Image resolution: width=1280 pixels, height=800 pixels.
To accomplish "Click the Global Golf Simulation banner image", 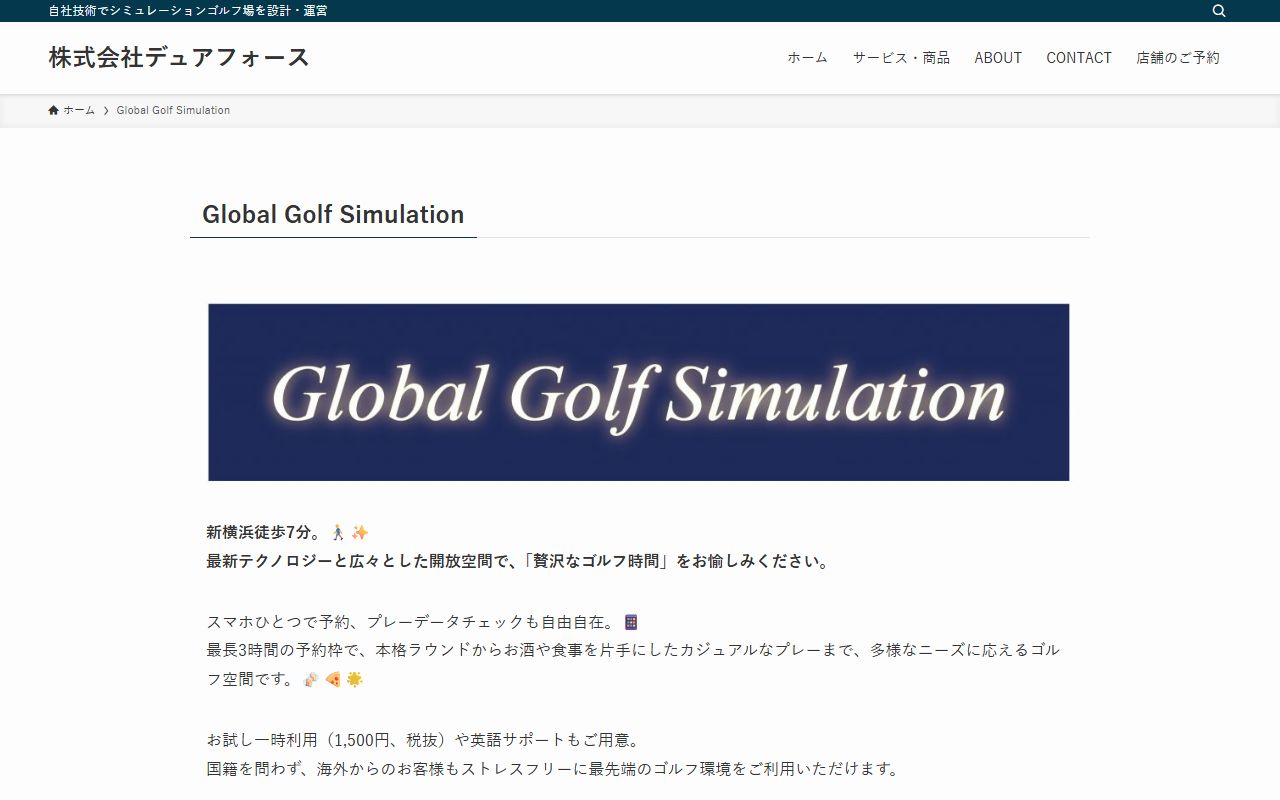I will tap(638, 392).
